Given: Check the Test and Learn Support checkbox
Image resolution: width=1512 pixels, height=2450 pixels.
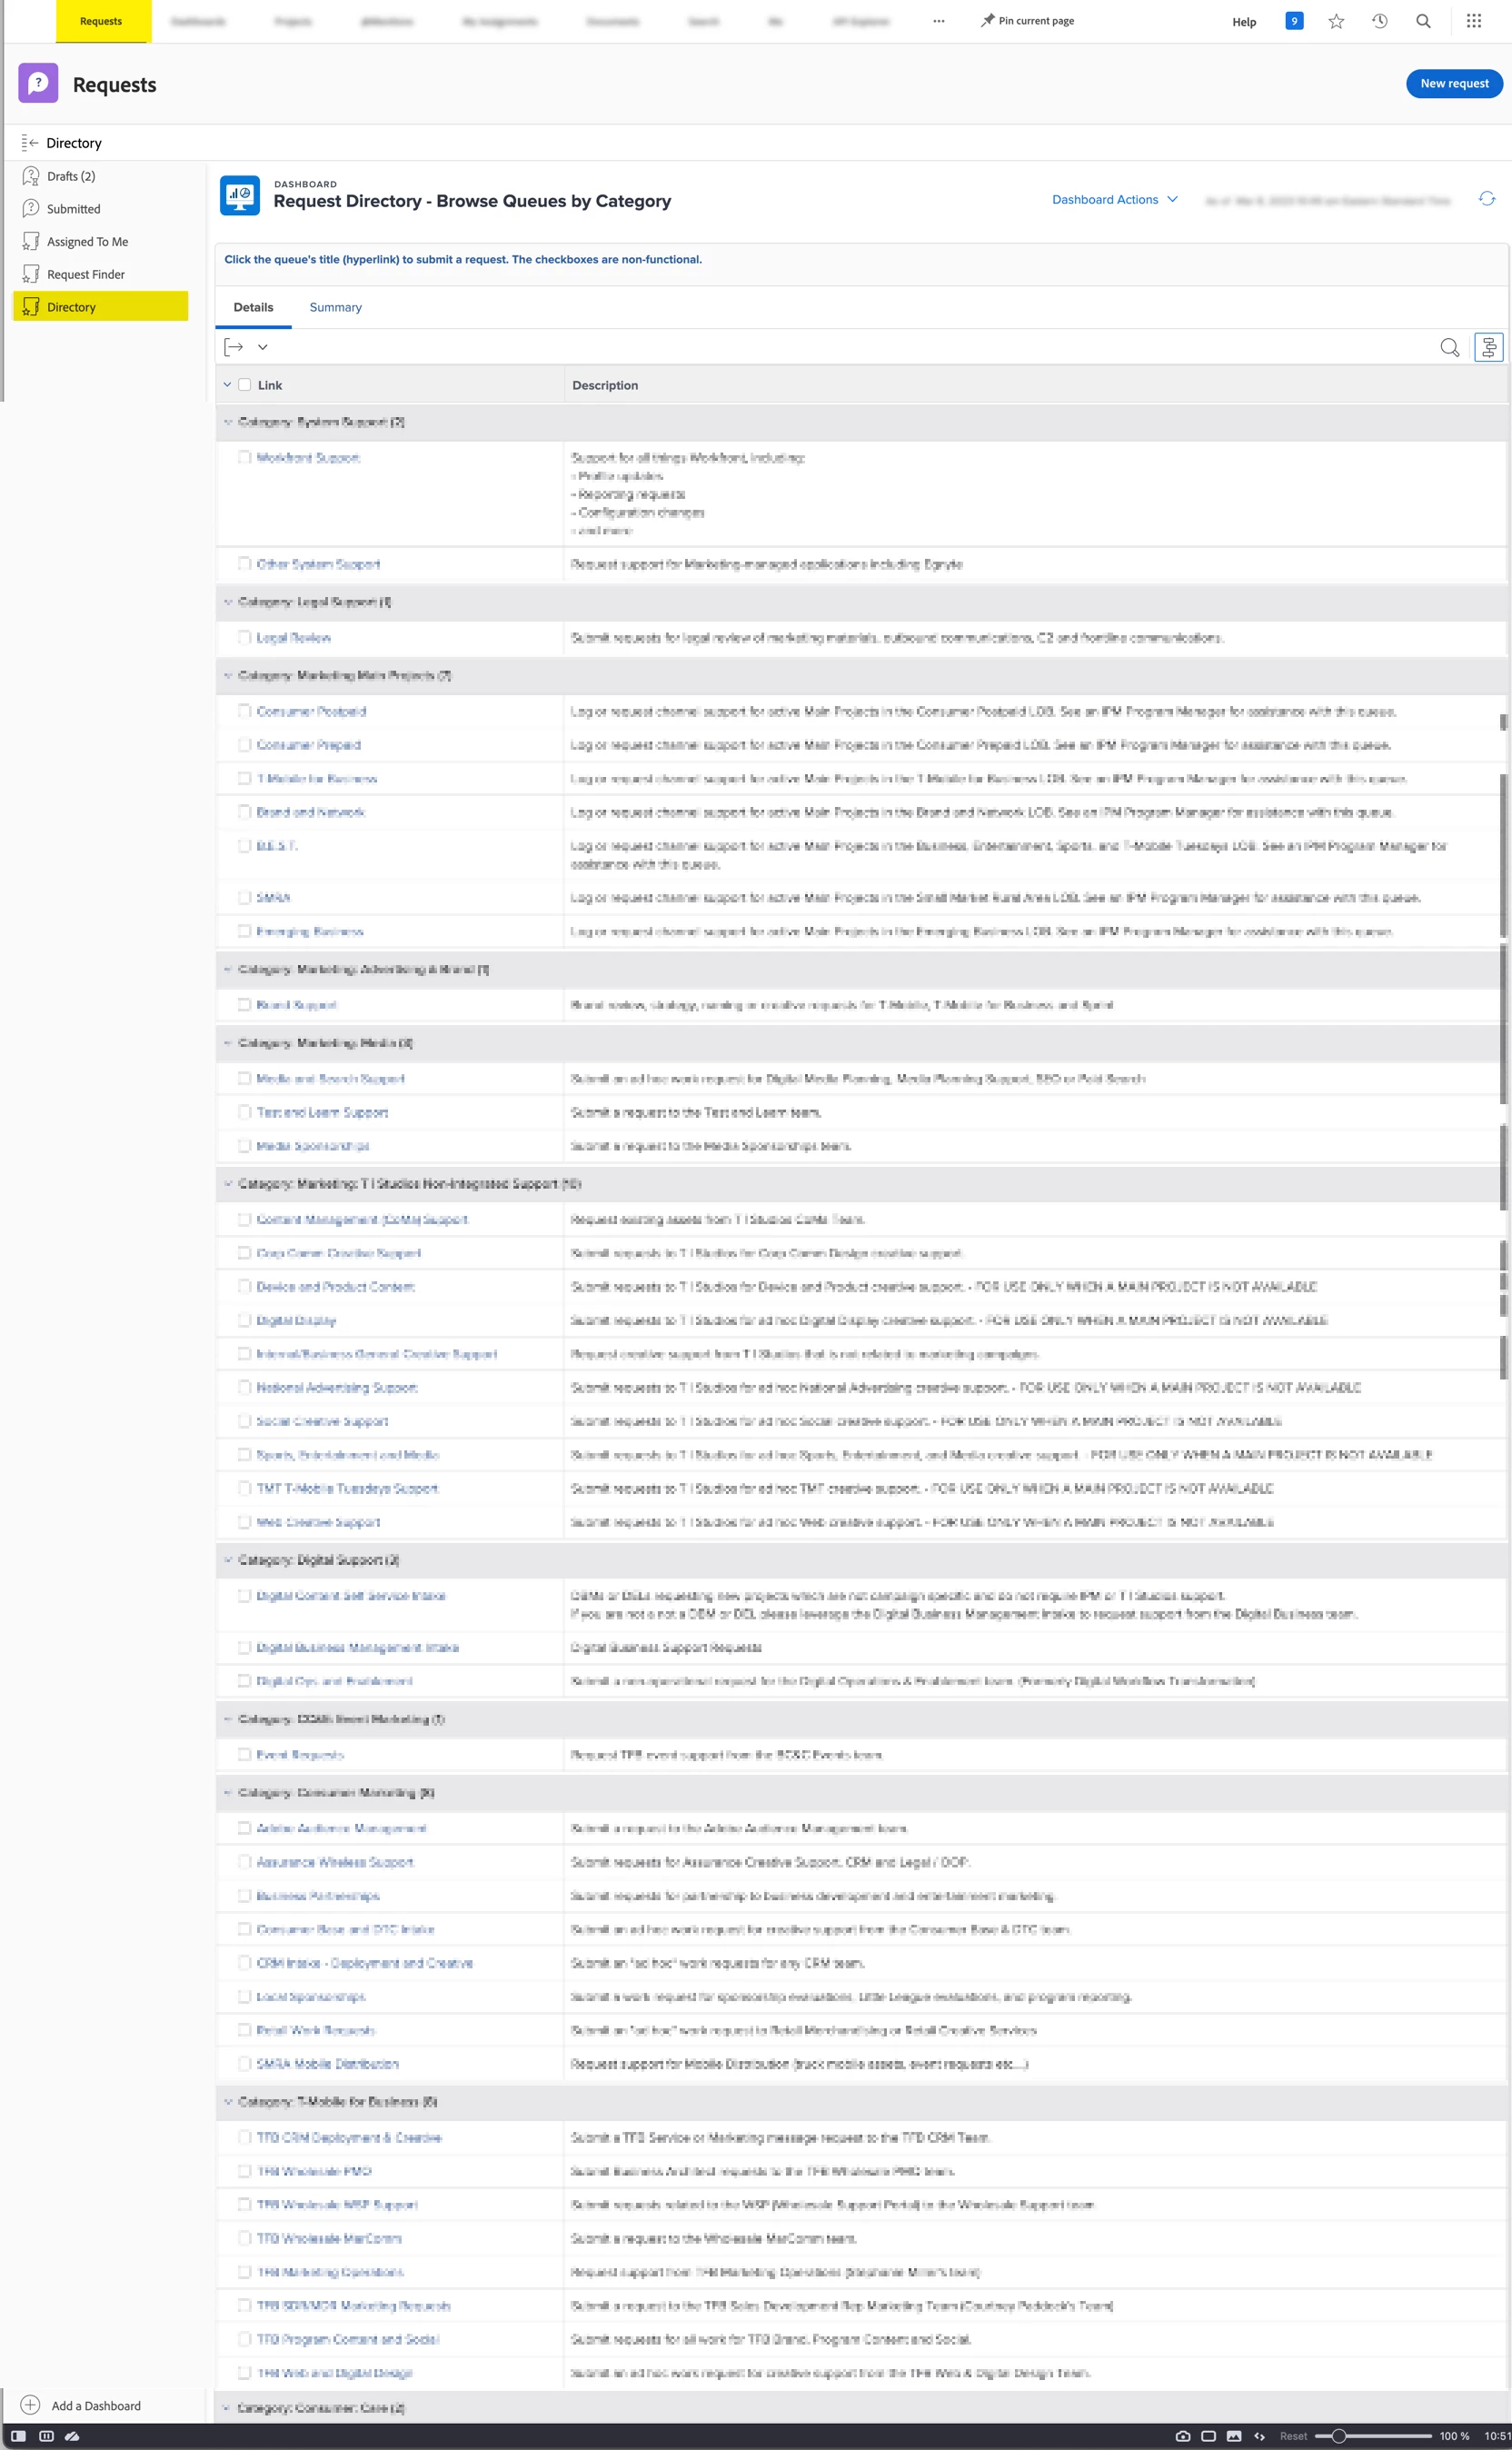Looking at the screenshot, I should click(244, 1112).
